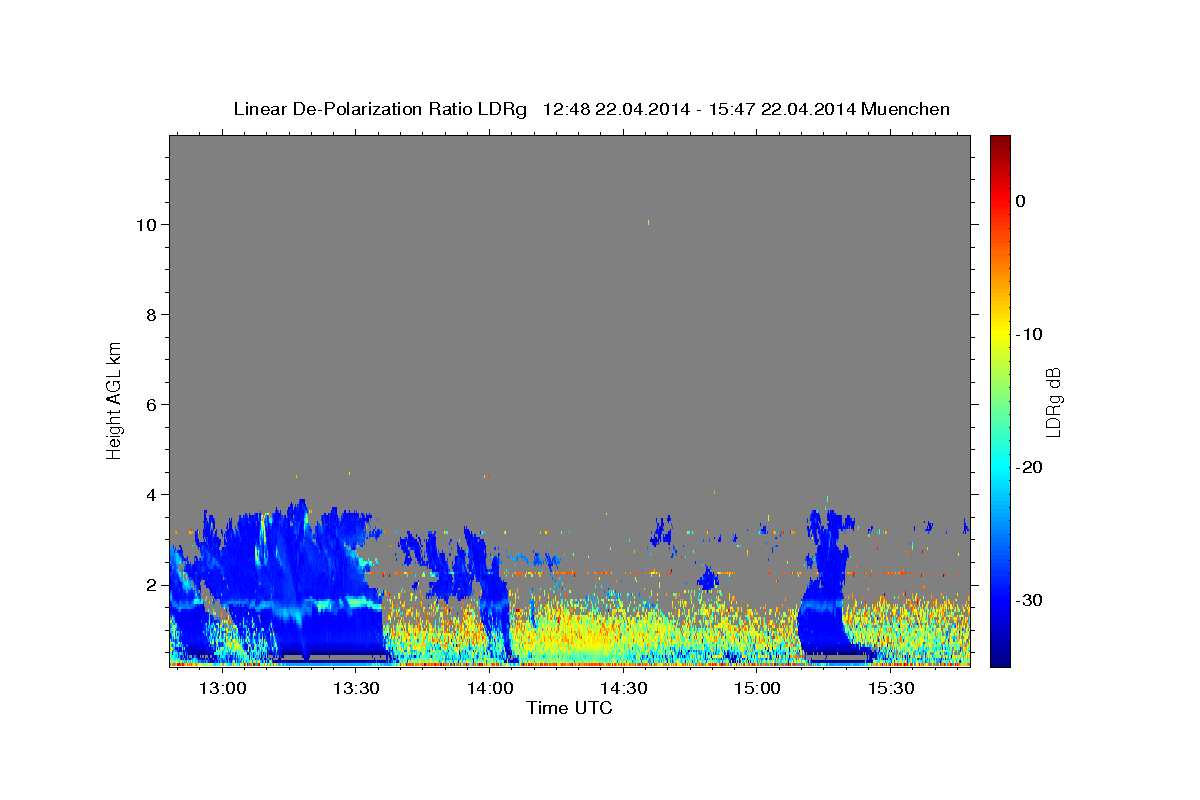Screen dimensions: 1200x800
Task: Click the colorbar value 0
Action: [1020, 201]
